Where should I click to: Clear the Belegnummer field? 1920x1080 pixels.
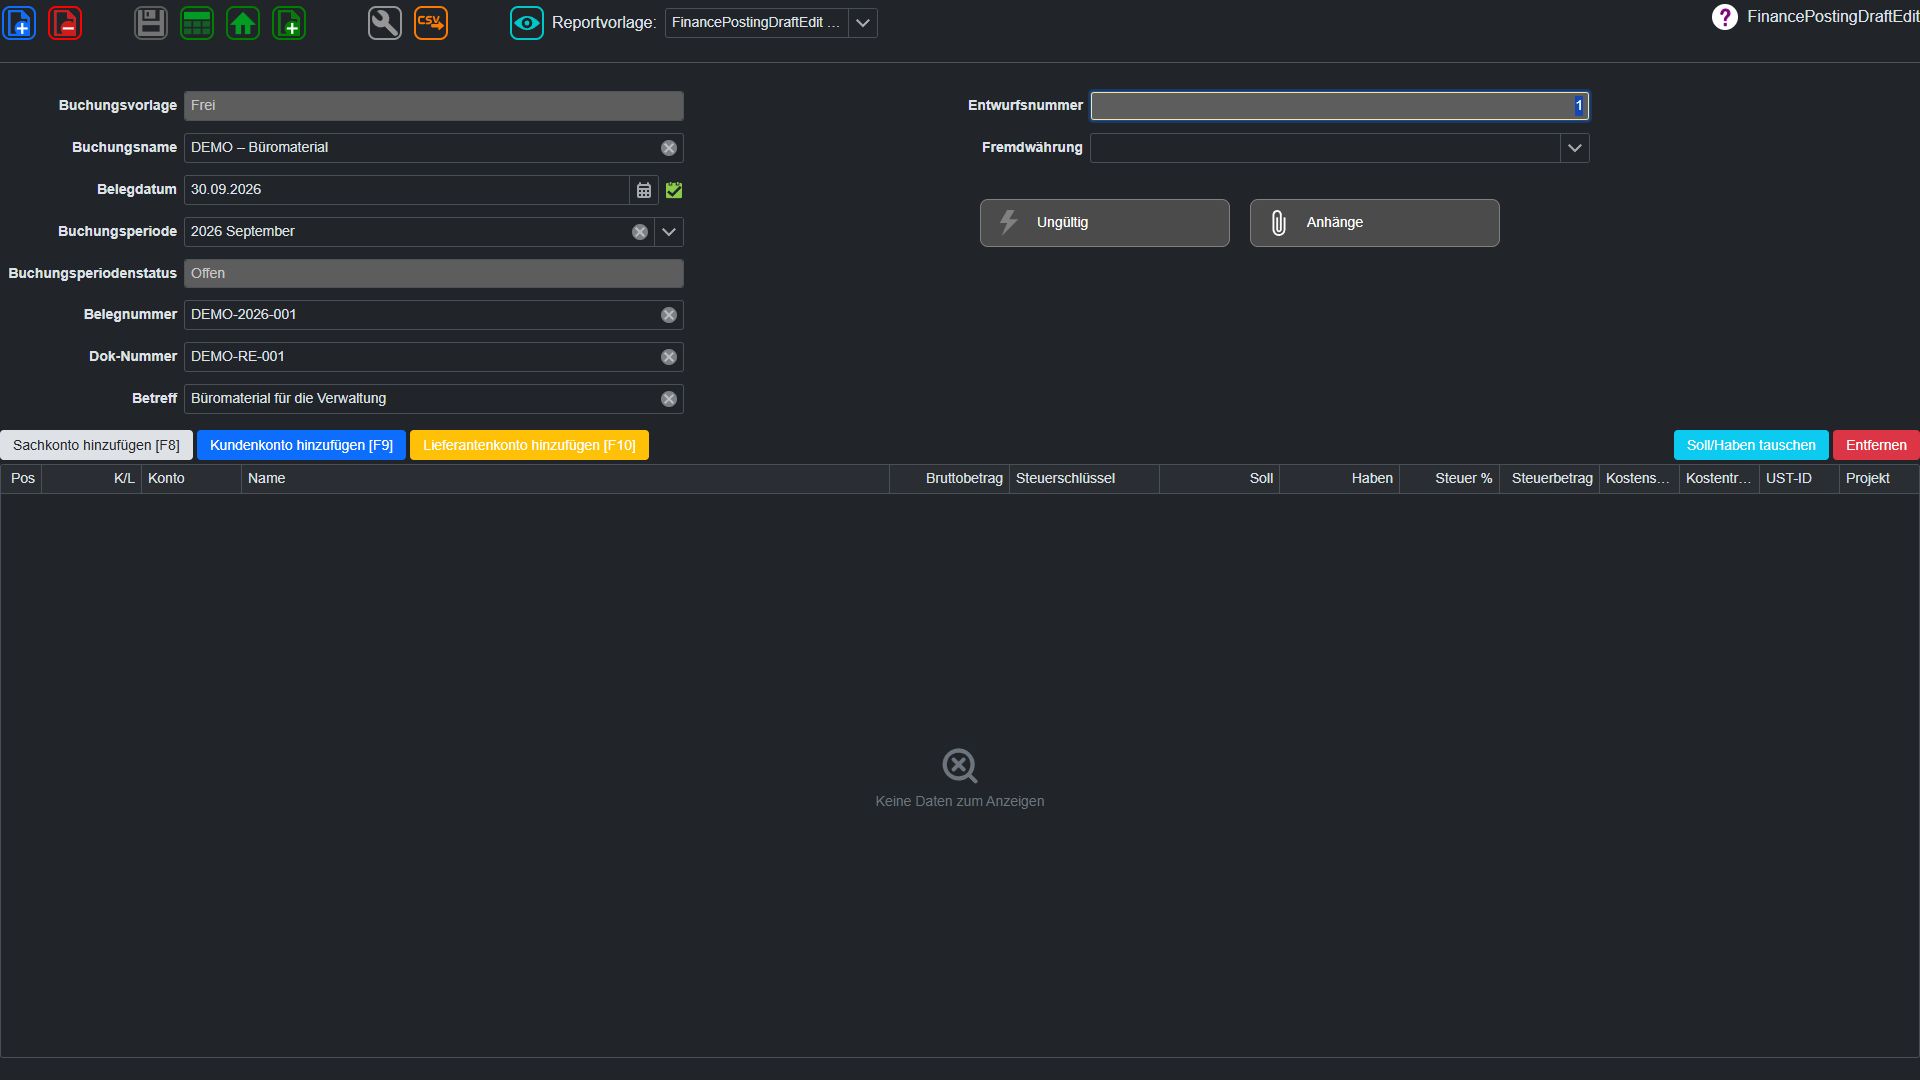point(669,315)
